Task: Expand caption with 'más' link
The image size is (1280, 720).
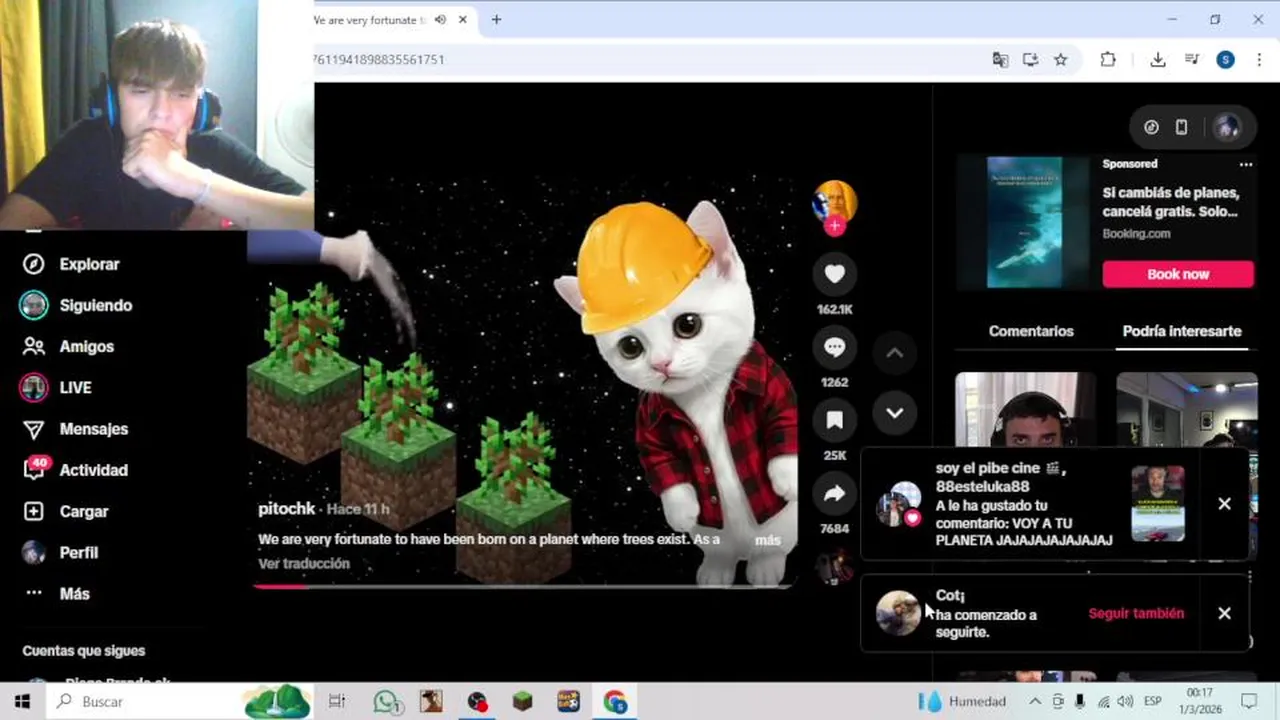Action: tap(767, 540)
